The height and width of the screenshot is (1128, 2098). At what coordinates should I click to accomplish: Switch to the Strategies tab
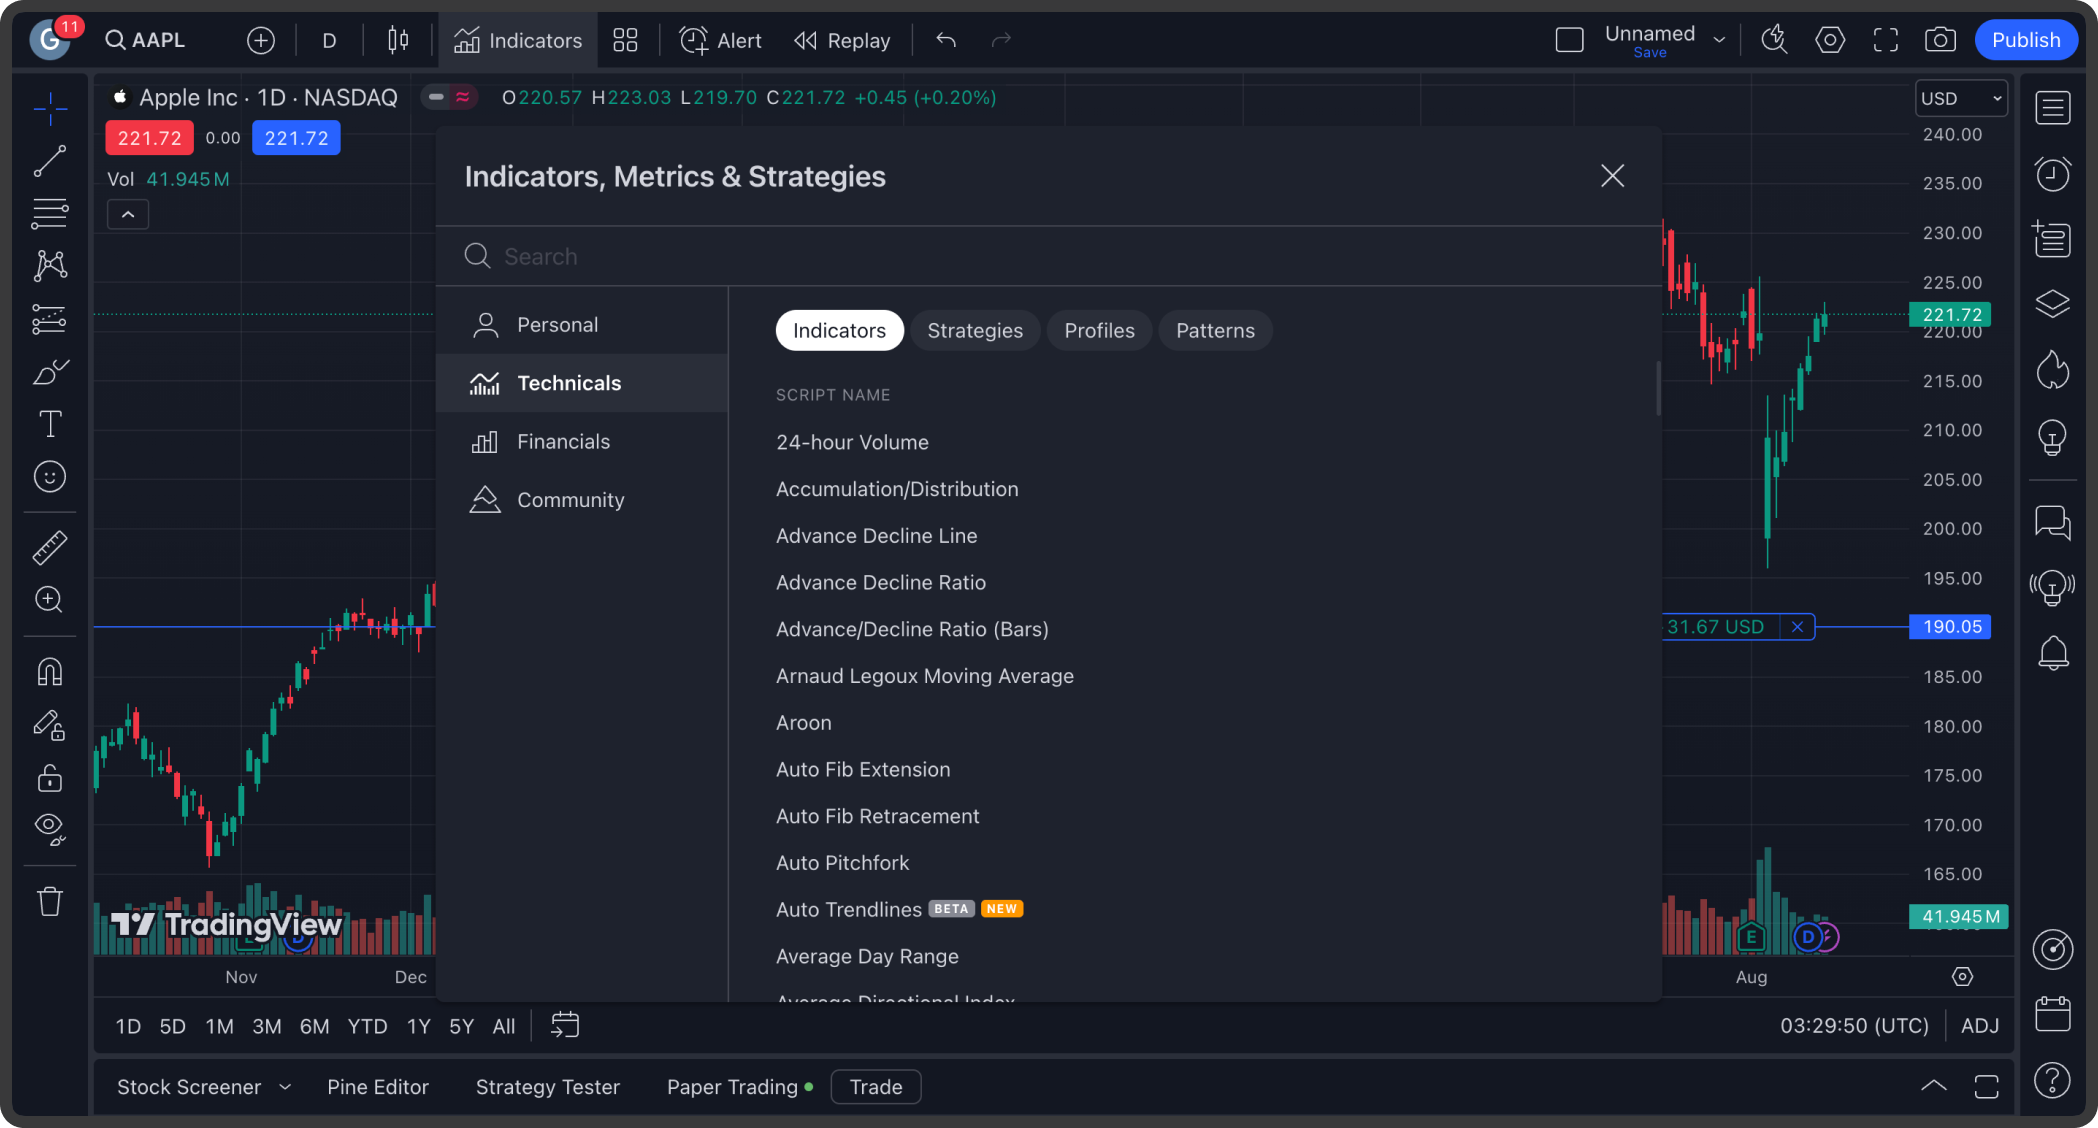(975, 331)
